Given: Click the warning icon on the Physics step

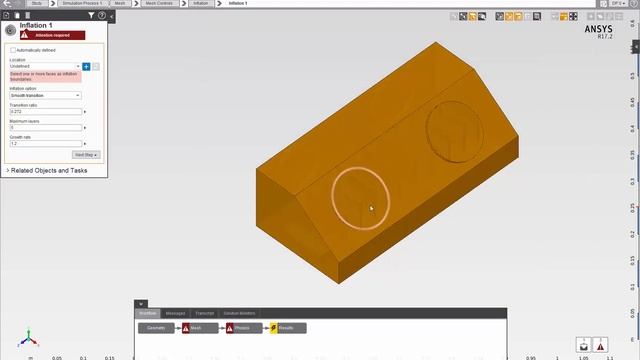Looking at the screenshot, I should point(230,328).
